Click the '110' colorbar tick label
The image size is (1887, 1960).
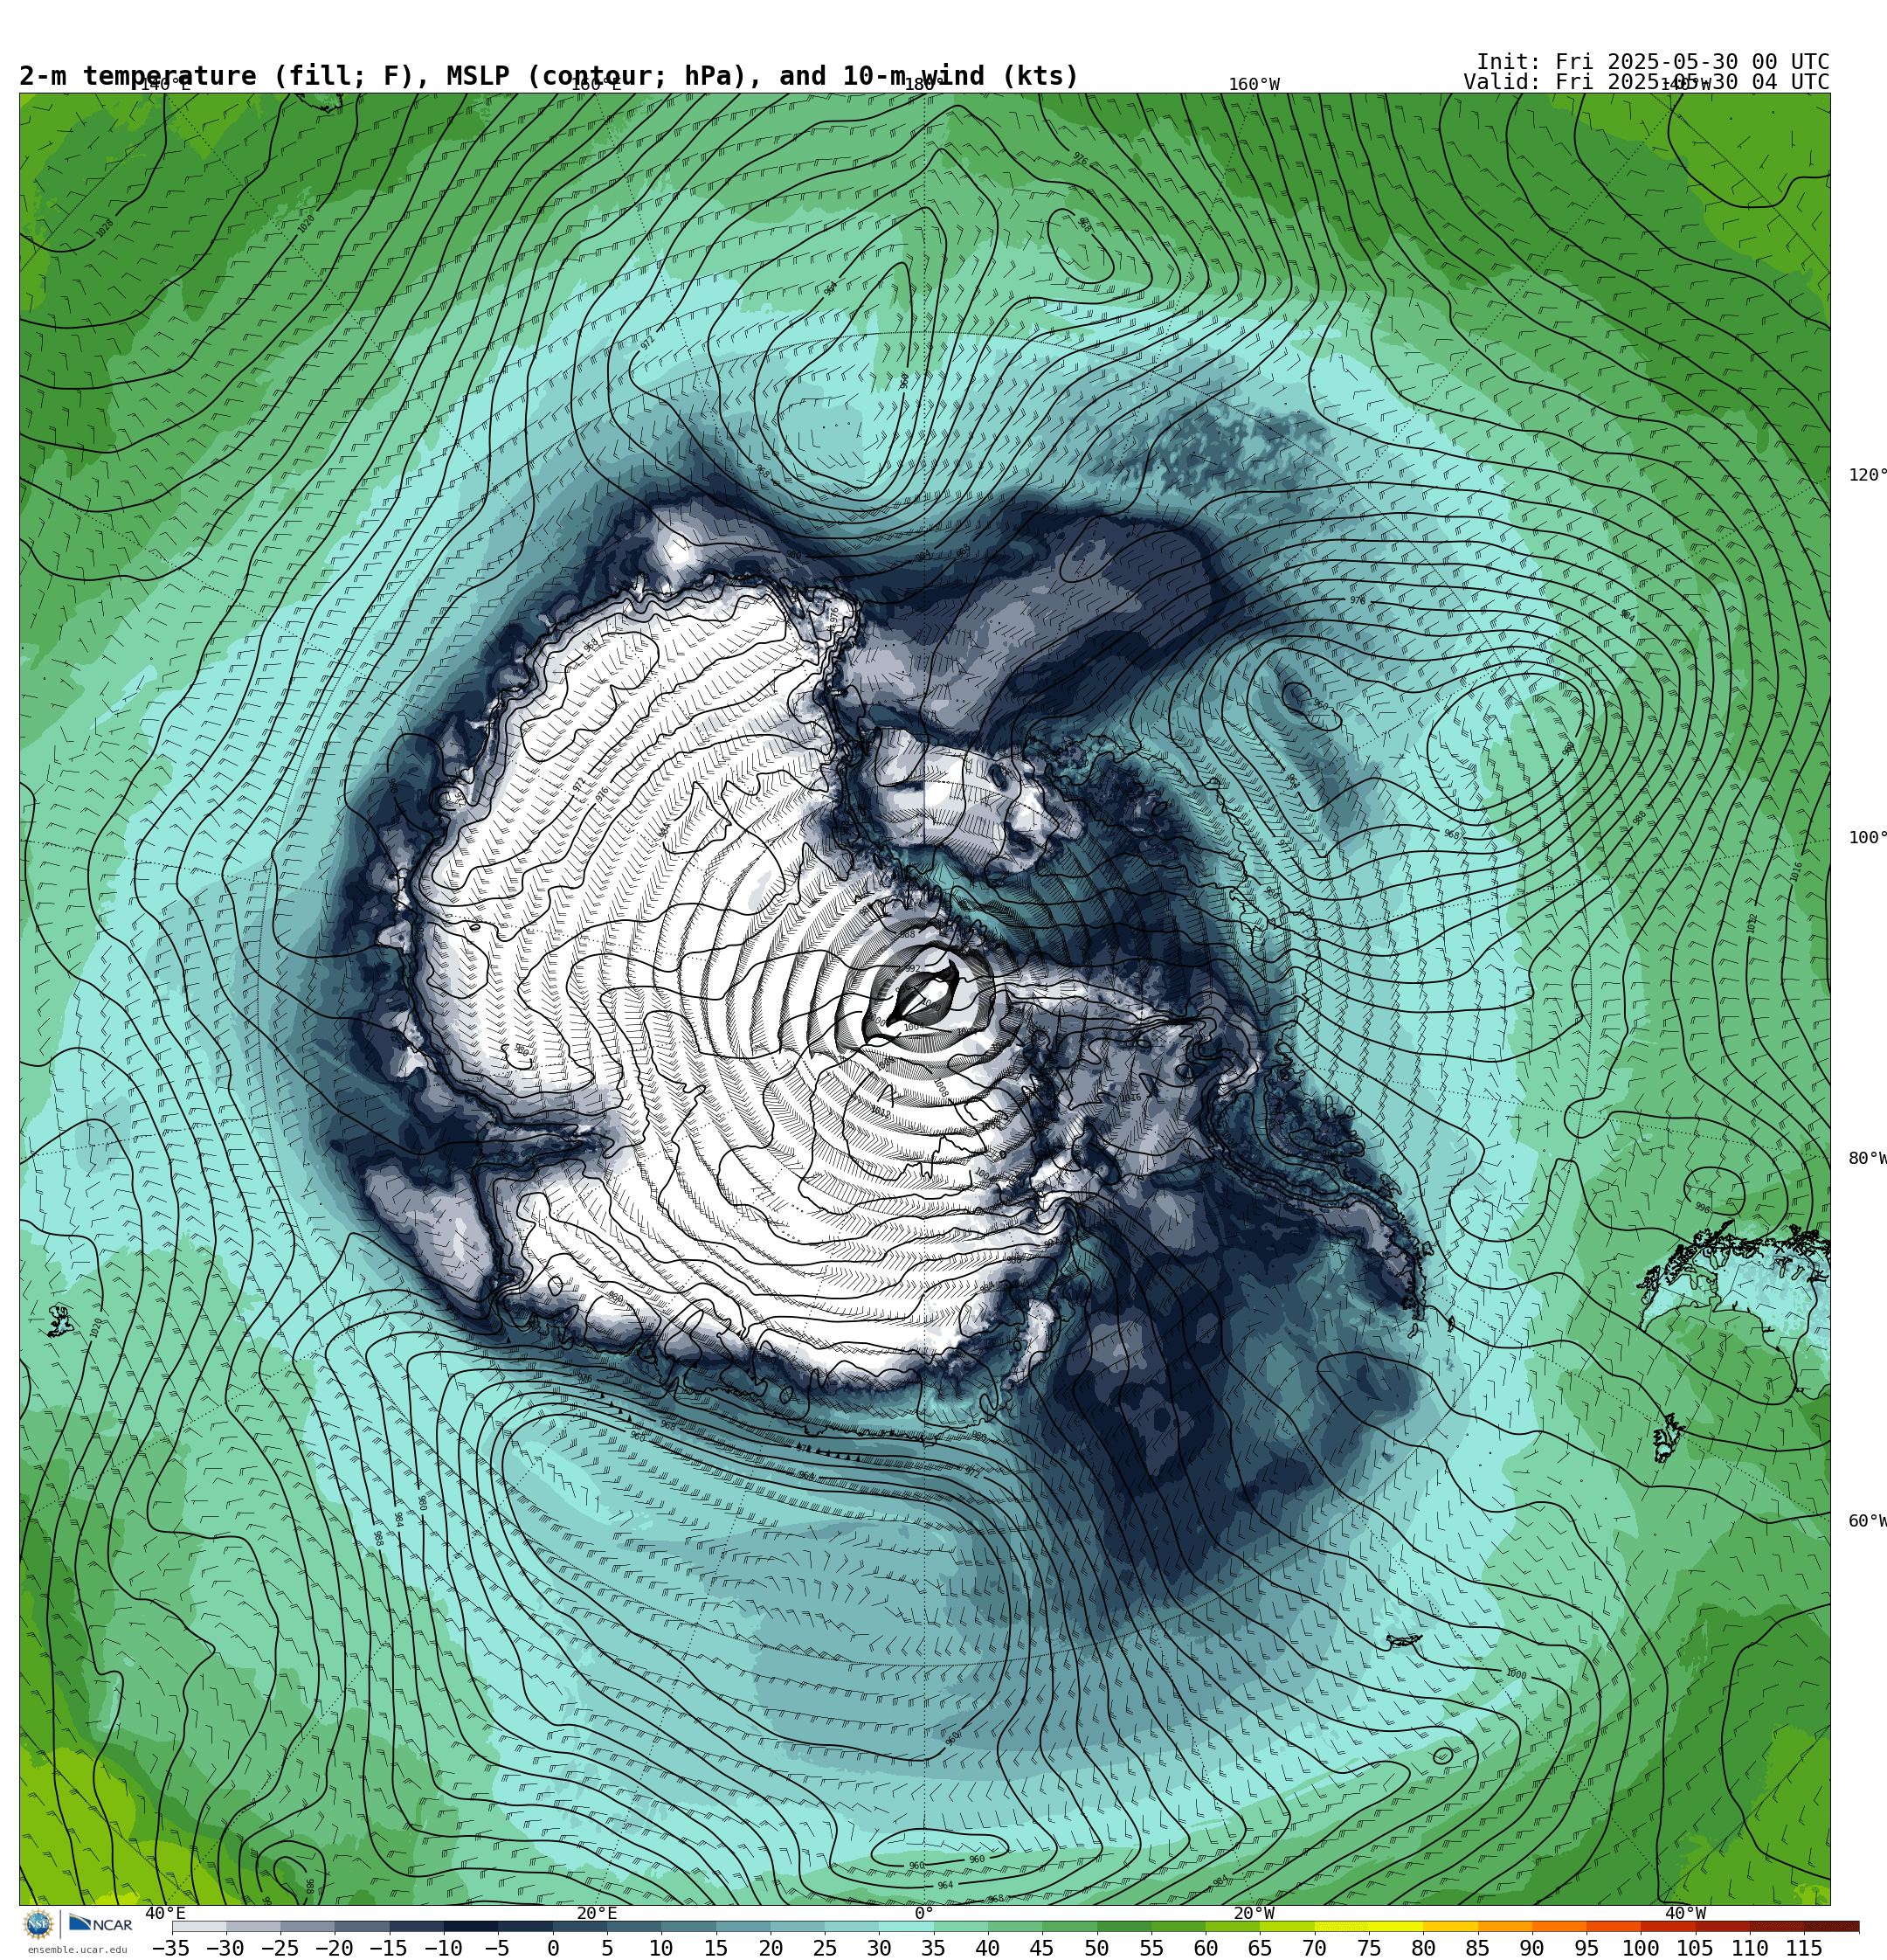point(1750,1948)
